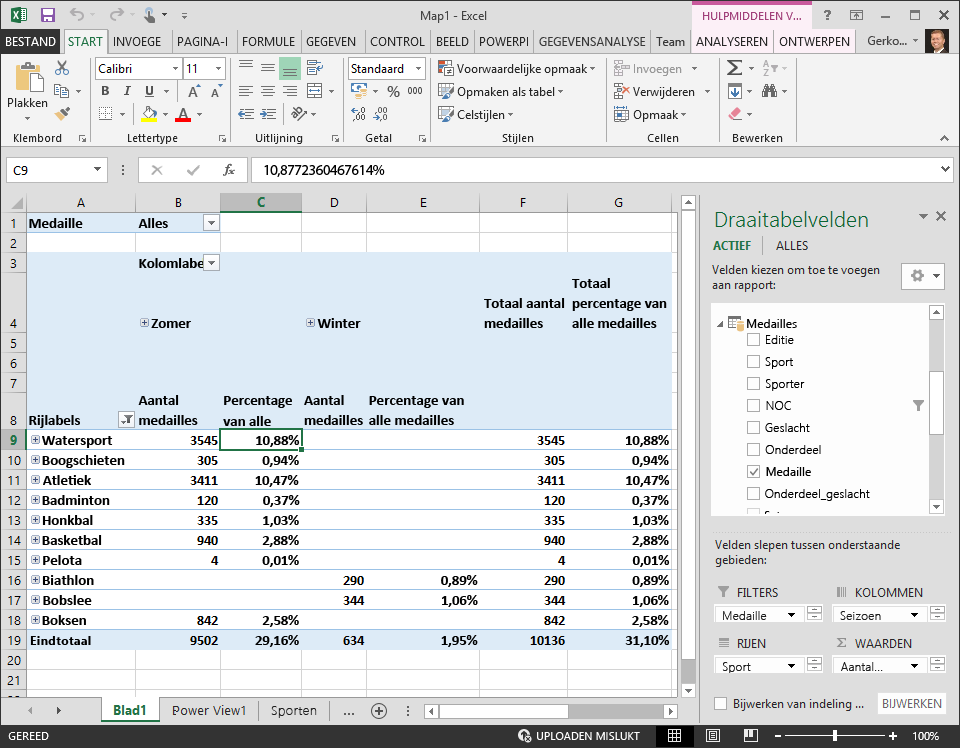Viewport: 960px width, 748px height.
Task: Open the Rijlabels filter dropdown
Action: (x=126, y=420)
